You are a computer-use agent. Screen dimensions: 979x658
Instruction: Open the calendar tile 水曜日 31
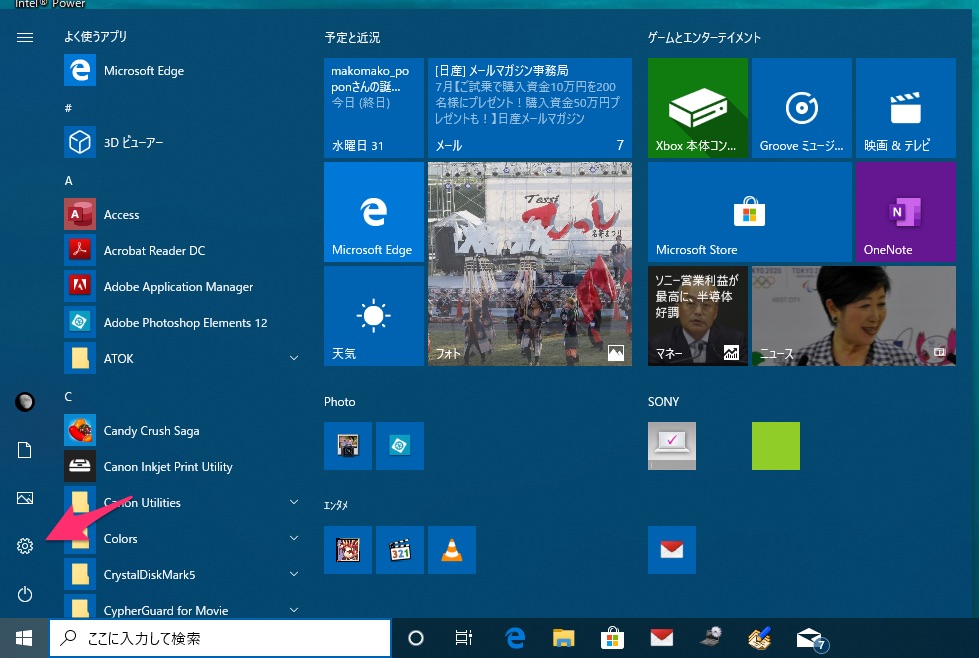(x=374, y=108)
